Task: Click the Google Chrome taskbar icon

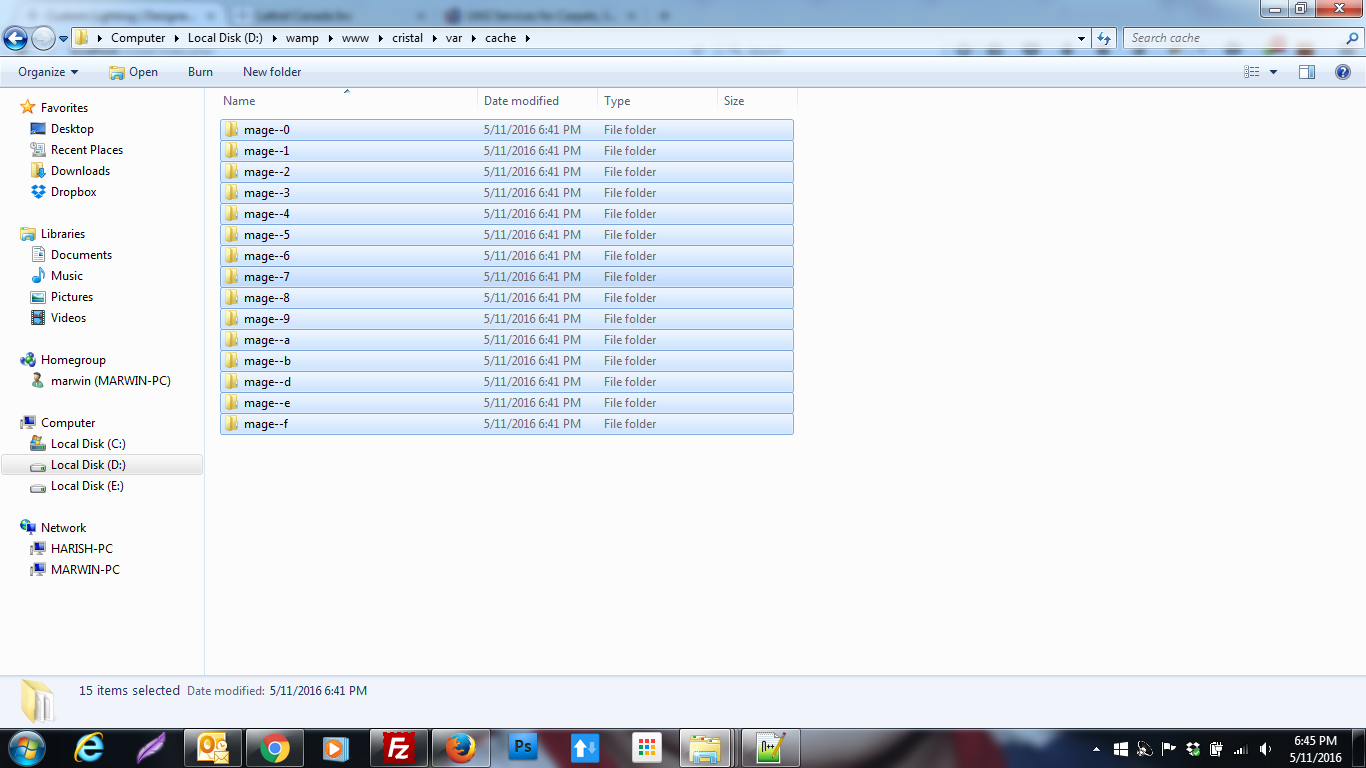Action: coord(275,748)
